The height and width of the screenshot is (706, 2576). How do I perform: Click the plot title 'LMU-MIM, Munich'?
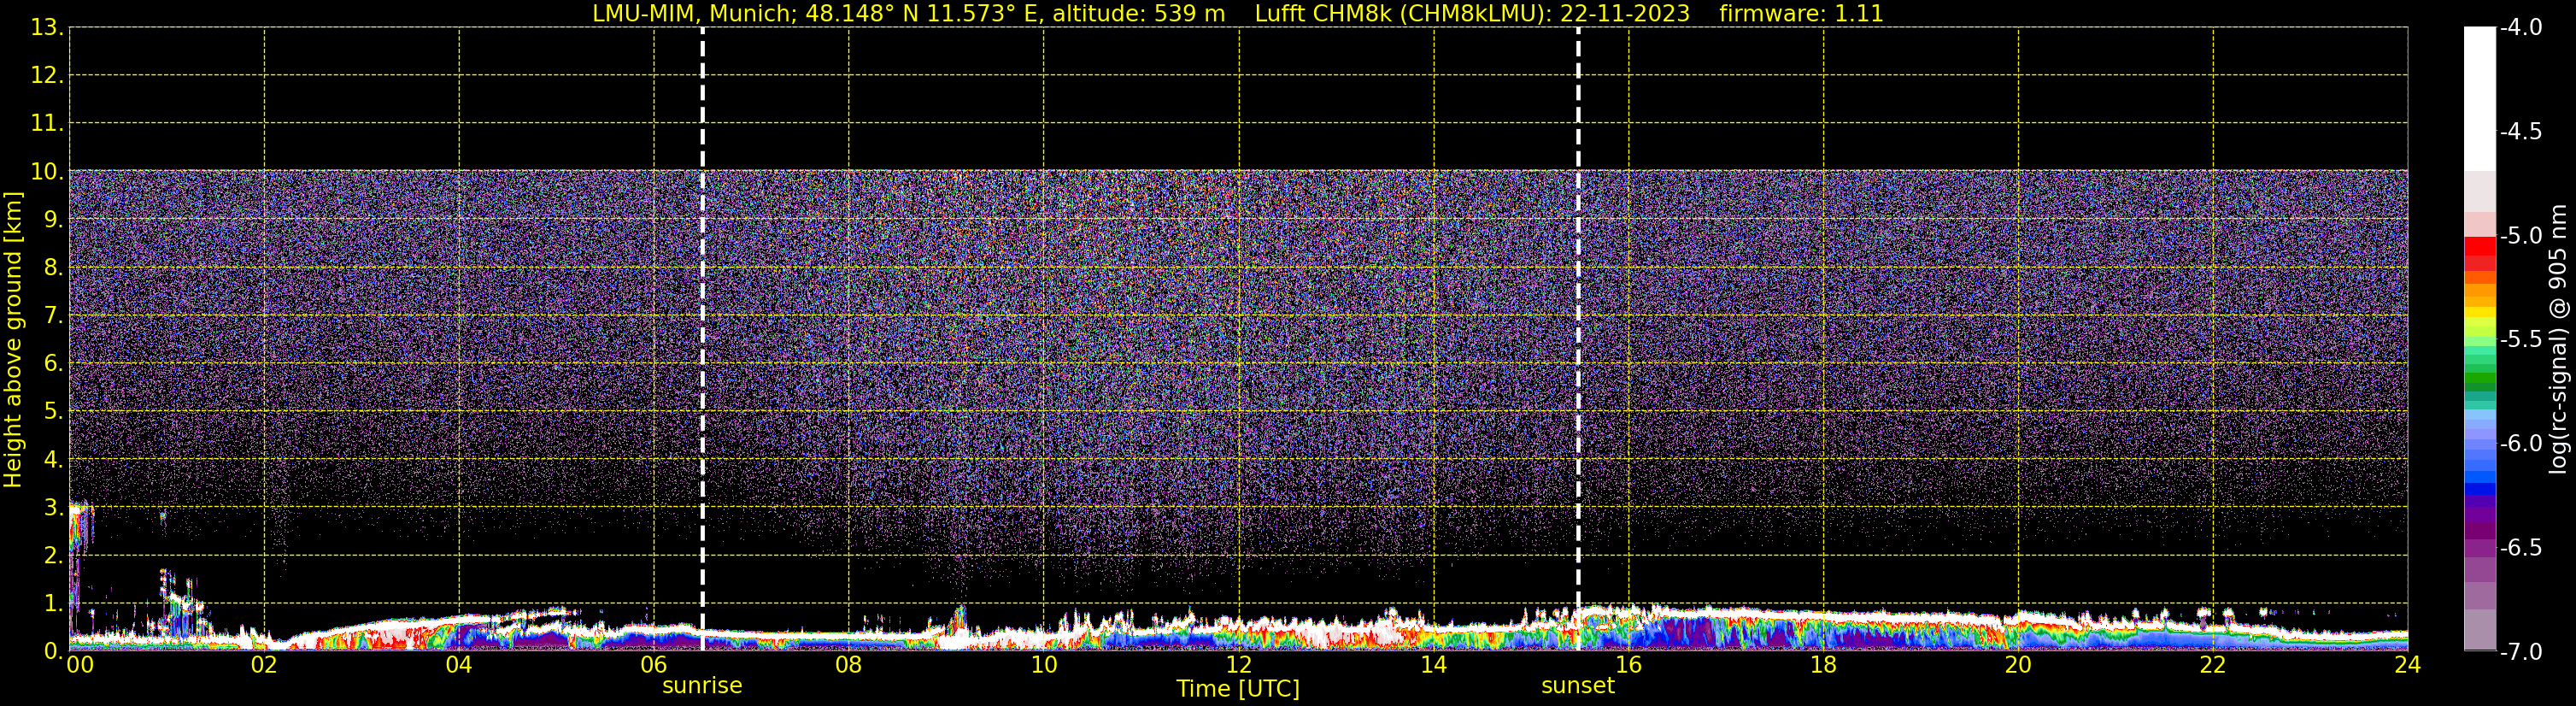pos(694,14)
